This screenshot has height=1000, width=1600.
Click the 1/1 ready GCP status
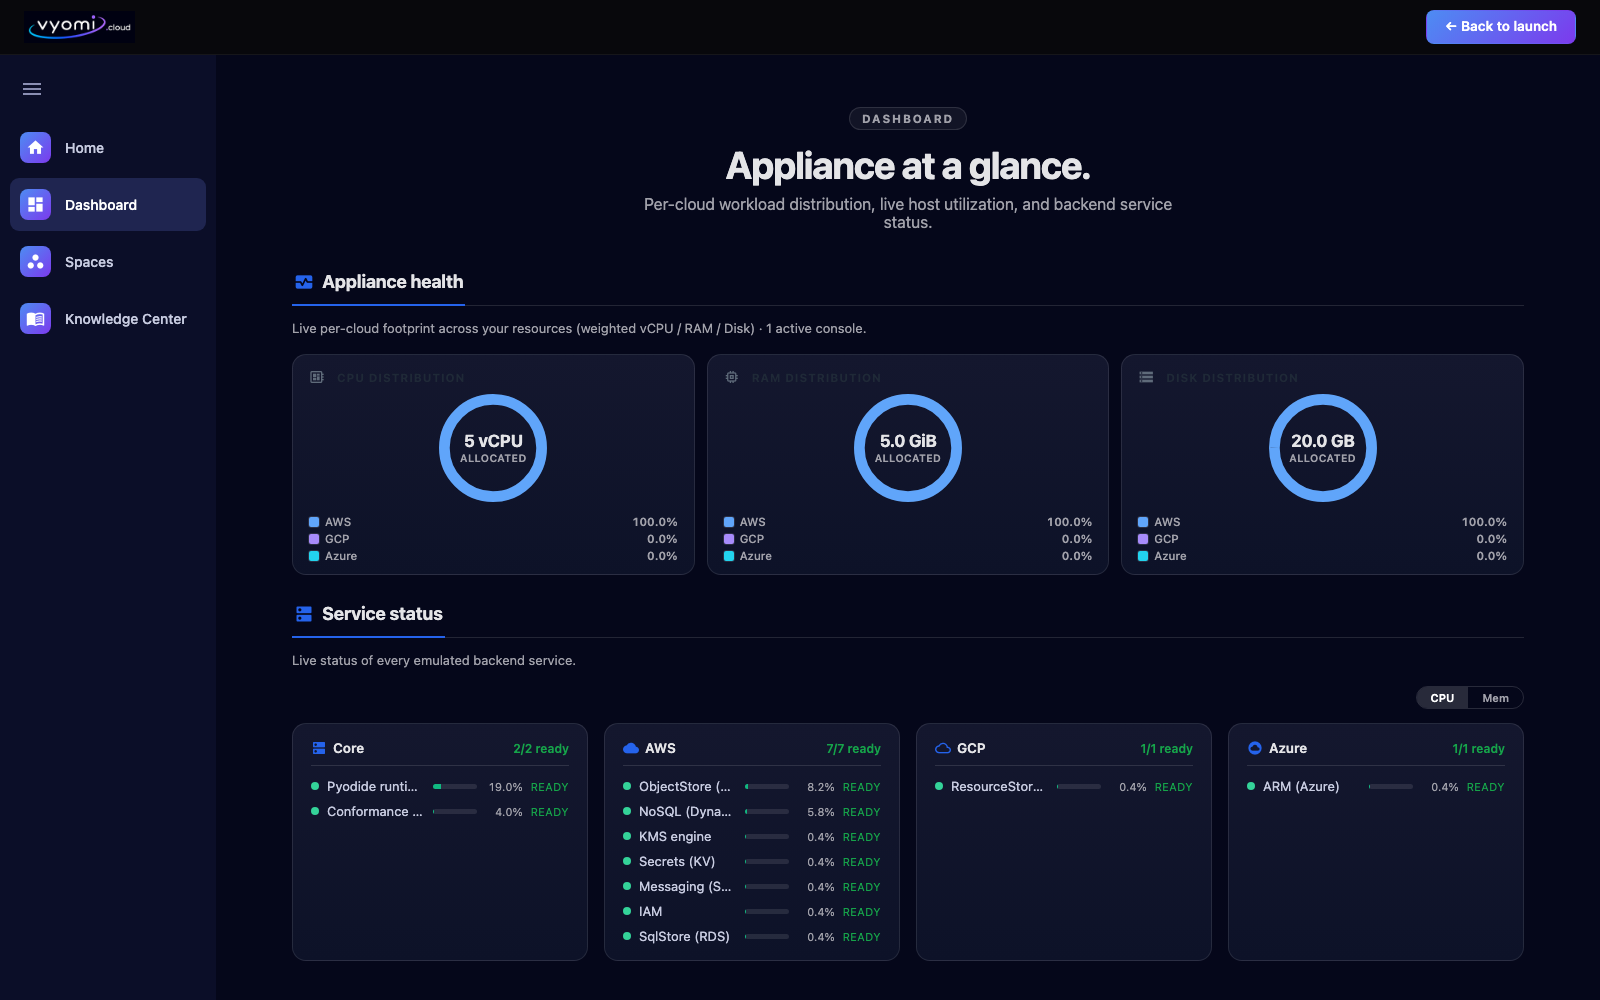click(1166, 749)
